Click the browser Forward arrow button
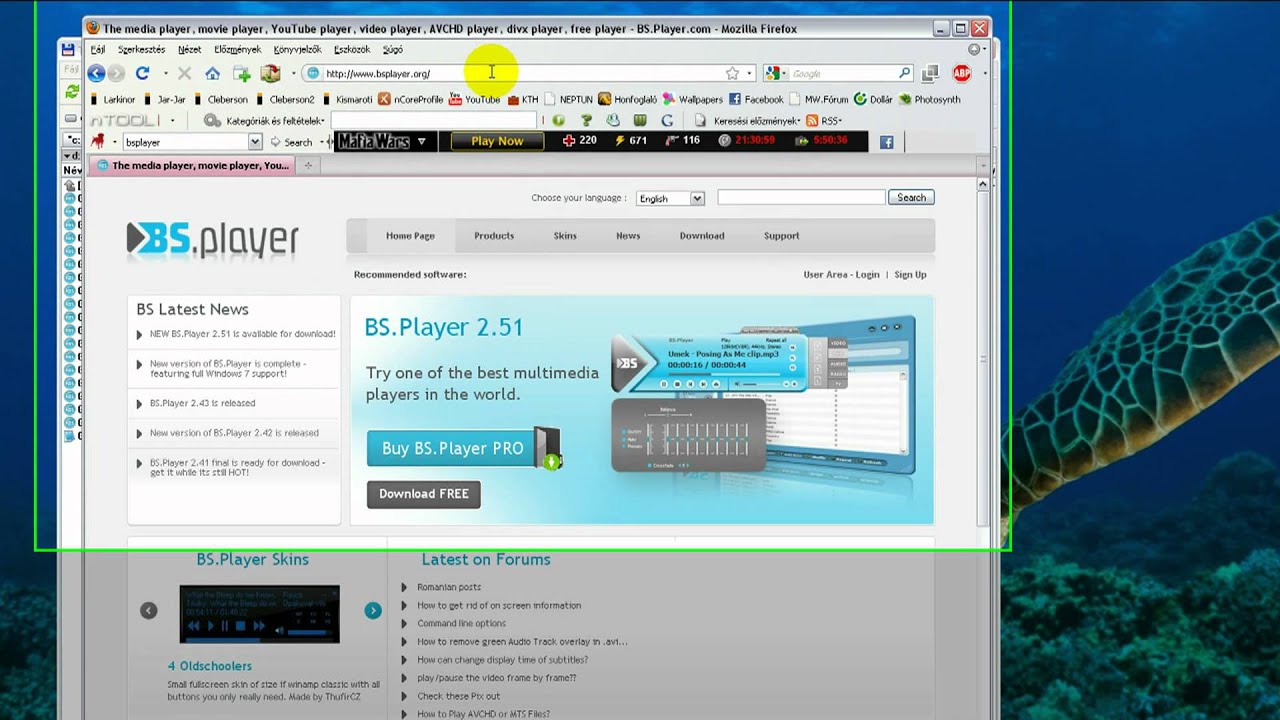The width and height of the screenshot is (1280, 720). 117,73
